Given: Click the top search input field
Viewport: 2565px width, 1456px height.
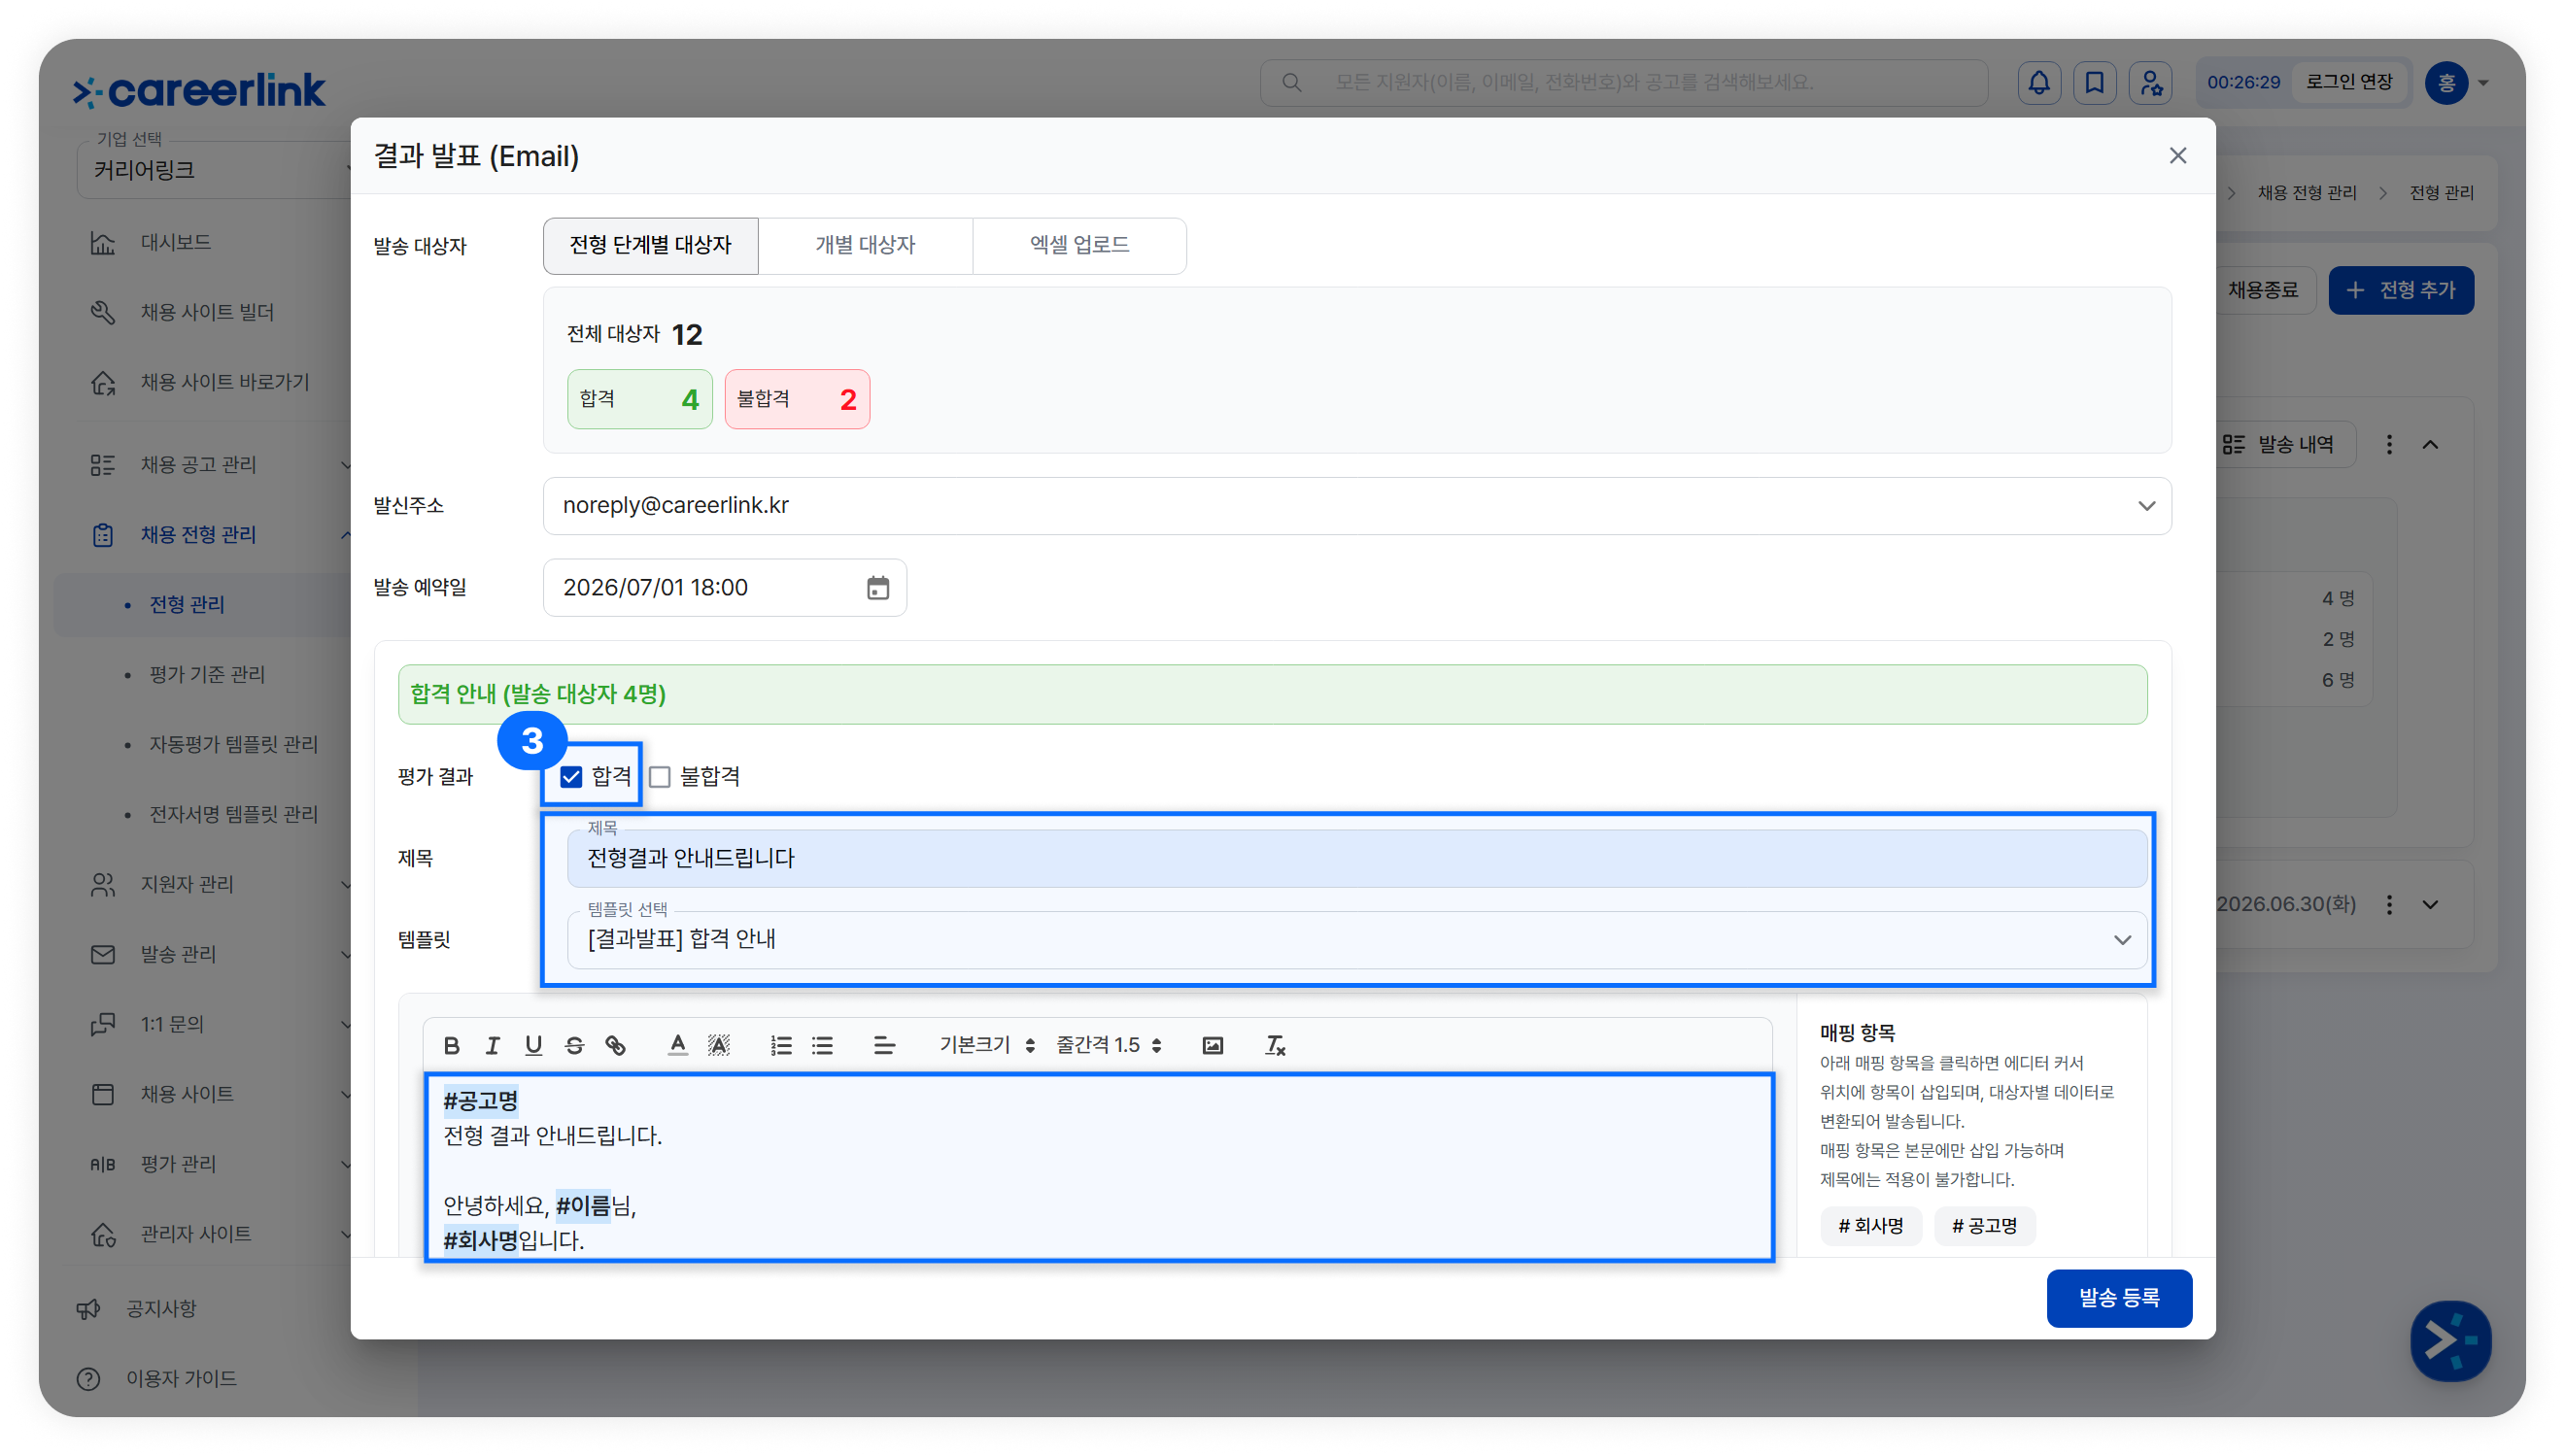Looking at the screenshot, I should 1624,82.
